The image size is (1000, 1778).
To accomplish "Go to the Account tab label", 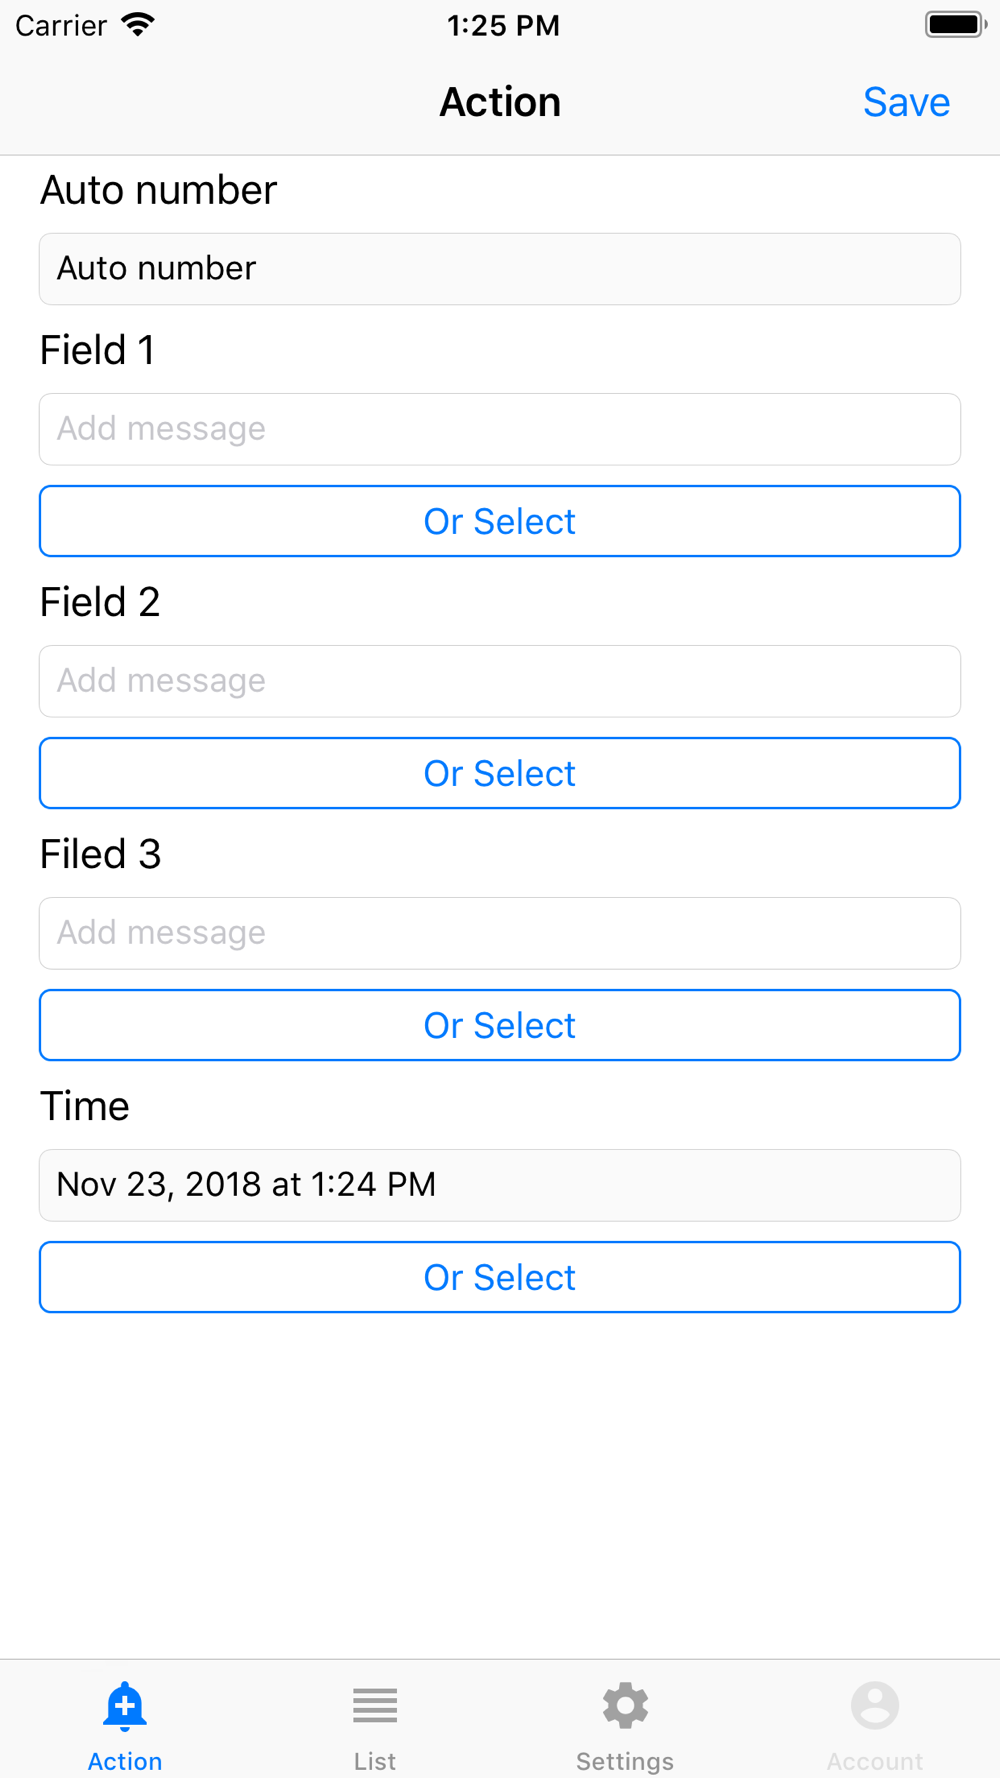I will [x=875, y=1761].
